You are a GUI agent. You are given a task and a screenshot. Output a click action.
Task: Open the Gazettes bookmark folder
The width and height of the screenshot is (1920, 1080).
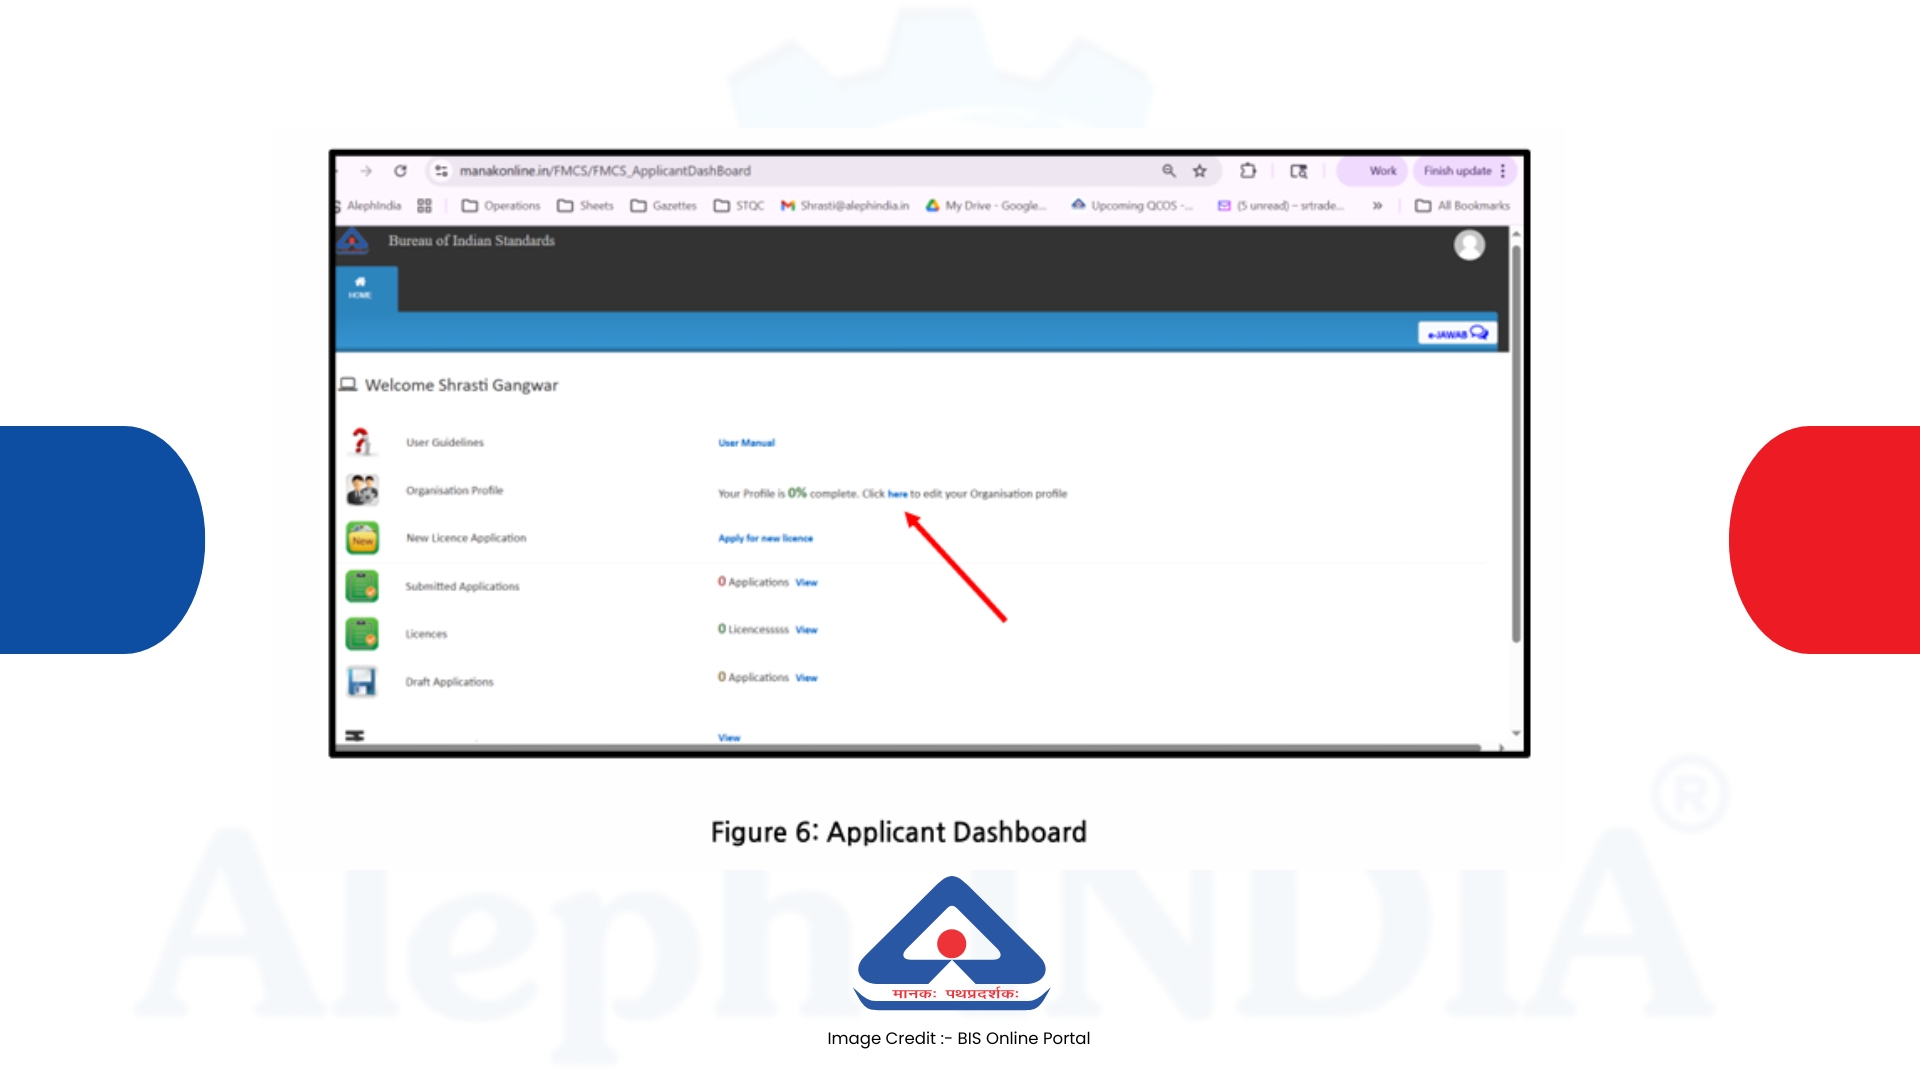coord(663,206)
